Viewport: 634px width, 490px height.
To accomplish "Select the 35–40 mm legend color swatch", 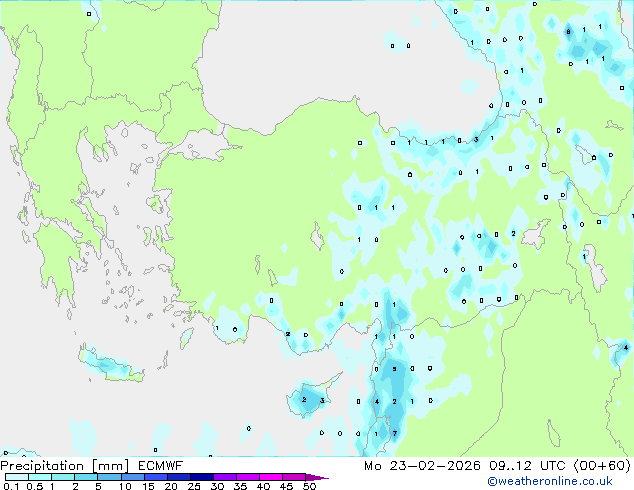I will pos(248,477).
